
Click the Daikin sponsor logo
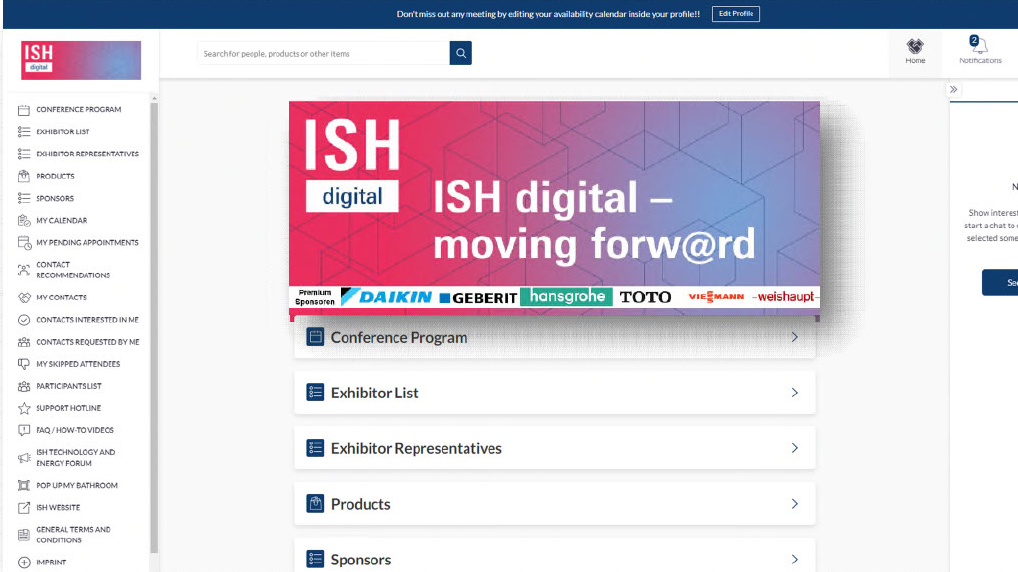[x=386, y=297]
